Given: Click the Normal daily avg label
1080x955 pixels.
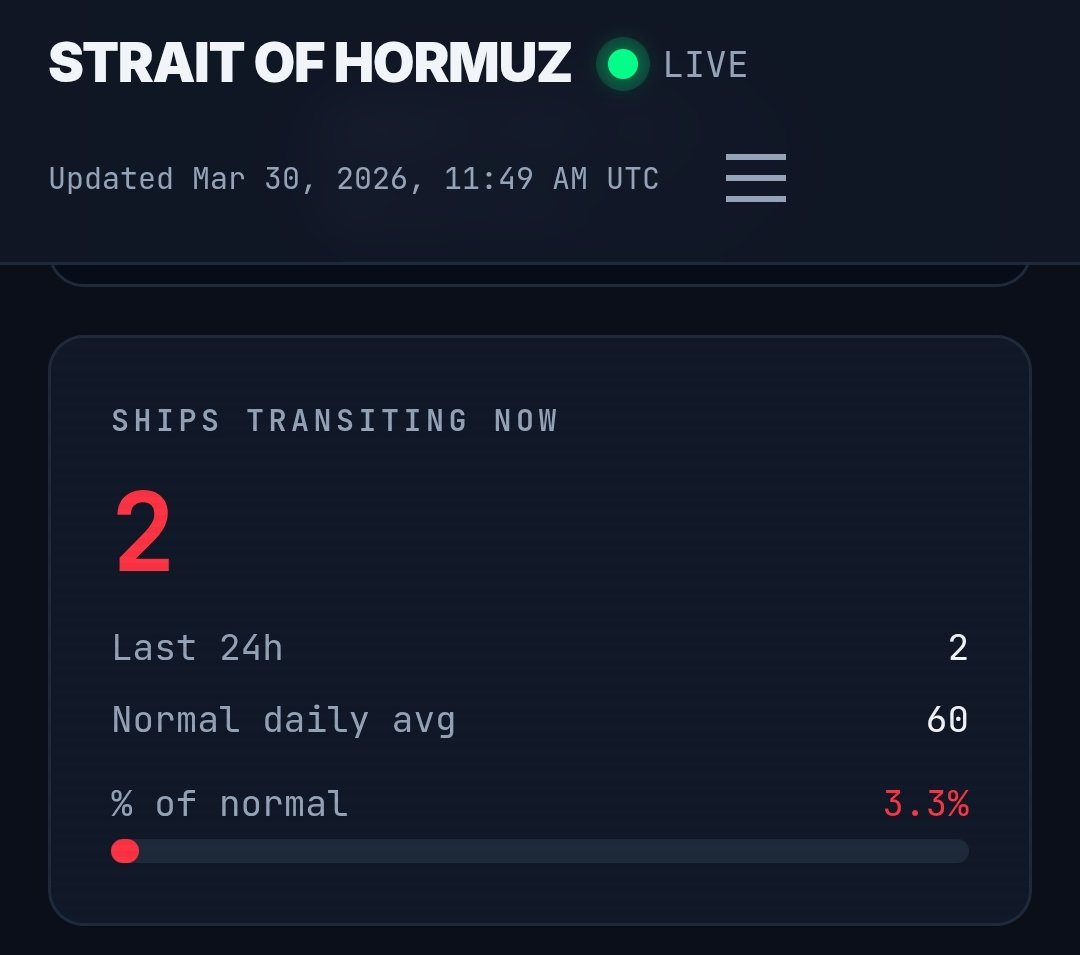Looking at the screenshot, I should point(283,720).
